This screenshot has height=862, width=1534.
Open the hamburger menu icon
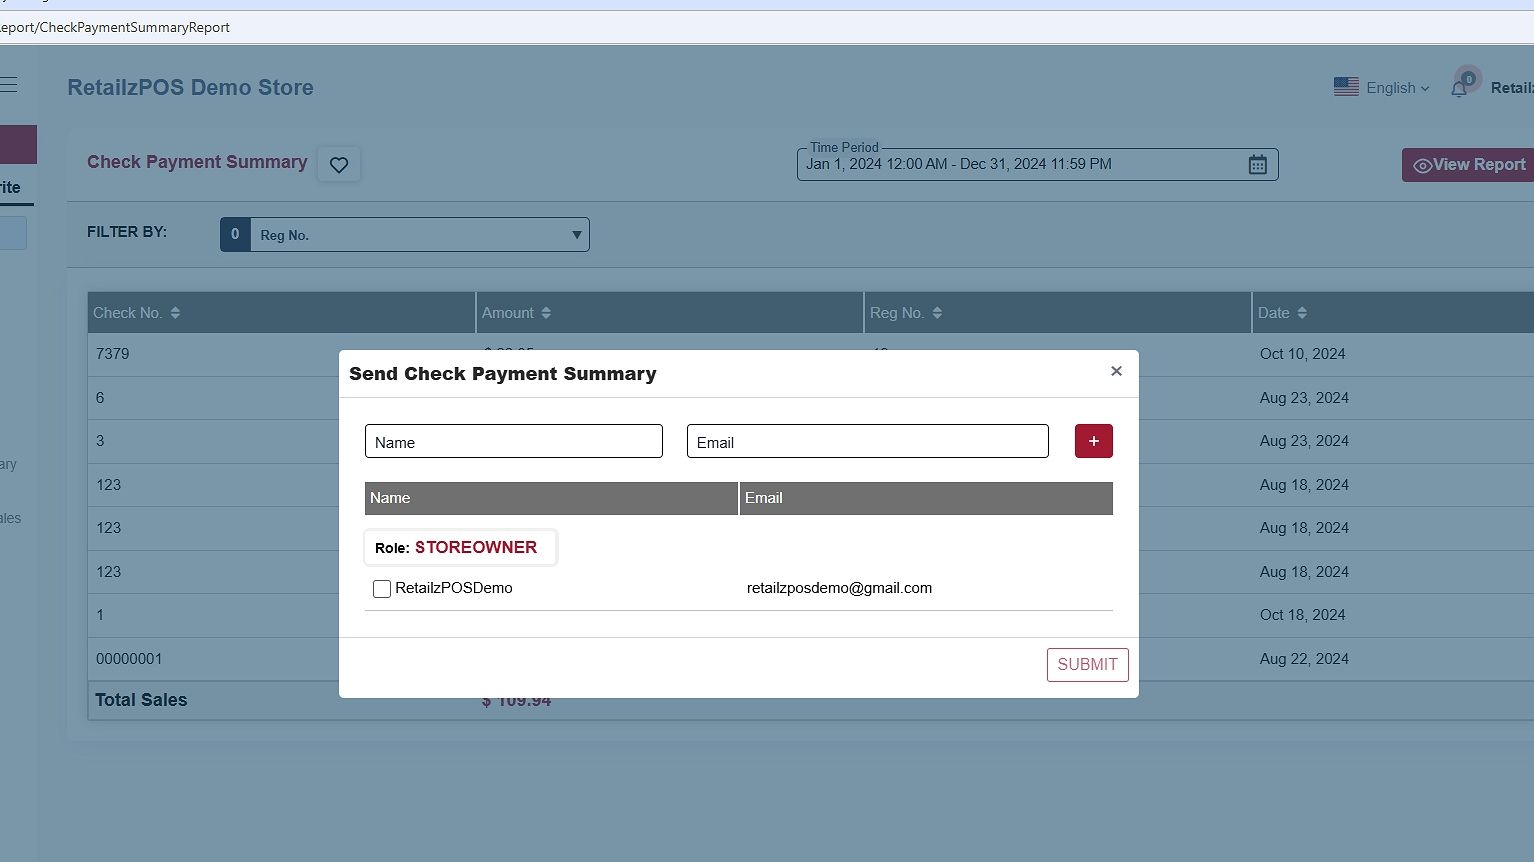[x=9, y=85]
